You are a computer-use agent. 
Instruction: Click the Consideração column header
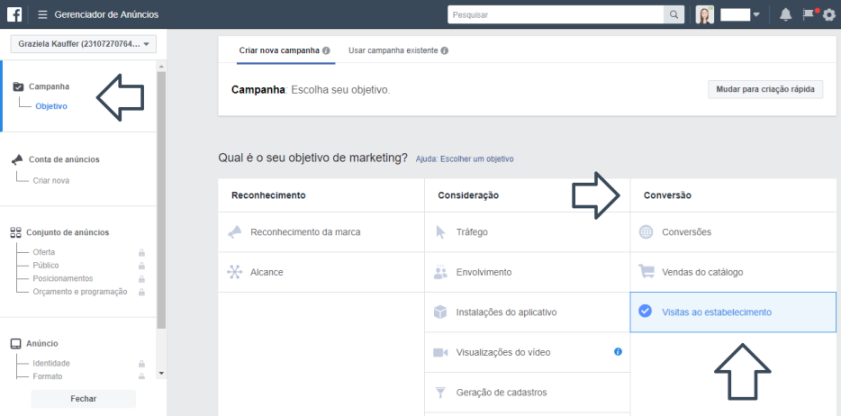(468, 195)
